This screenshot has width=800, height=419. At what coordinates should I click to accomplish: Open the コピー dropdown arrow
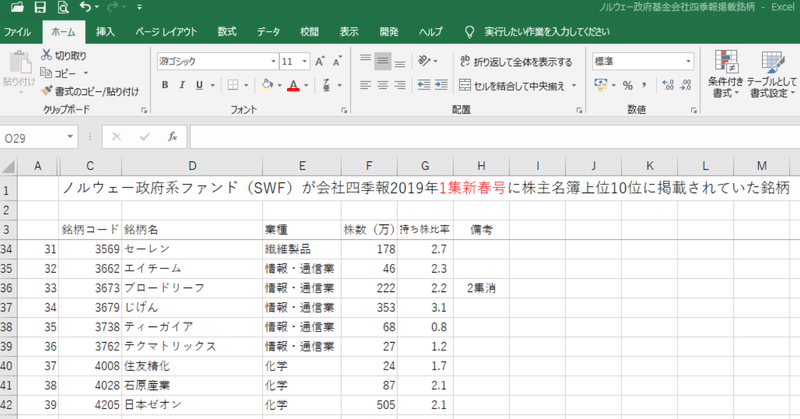pos(86,73)
